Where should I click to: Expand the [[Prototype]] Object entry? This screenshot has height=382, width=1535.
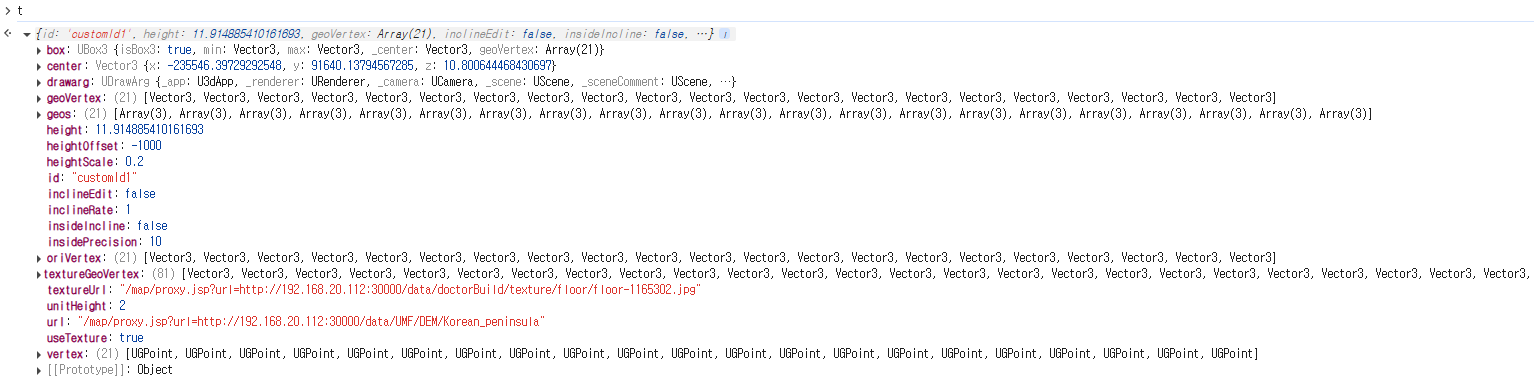(x=39, y=370)
